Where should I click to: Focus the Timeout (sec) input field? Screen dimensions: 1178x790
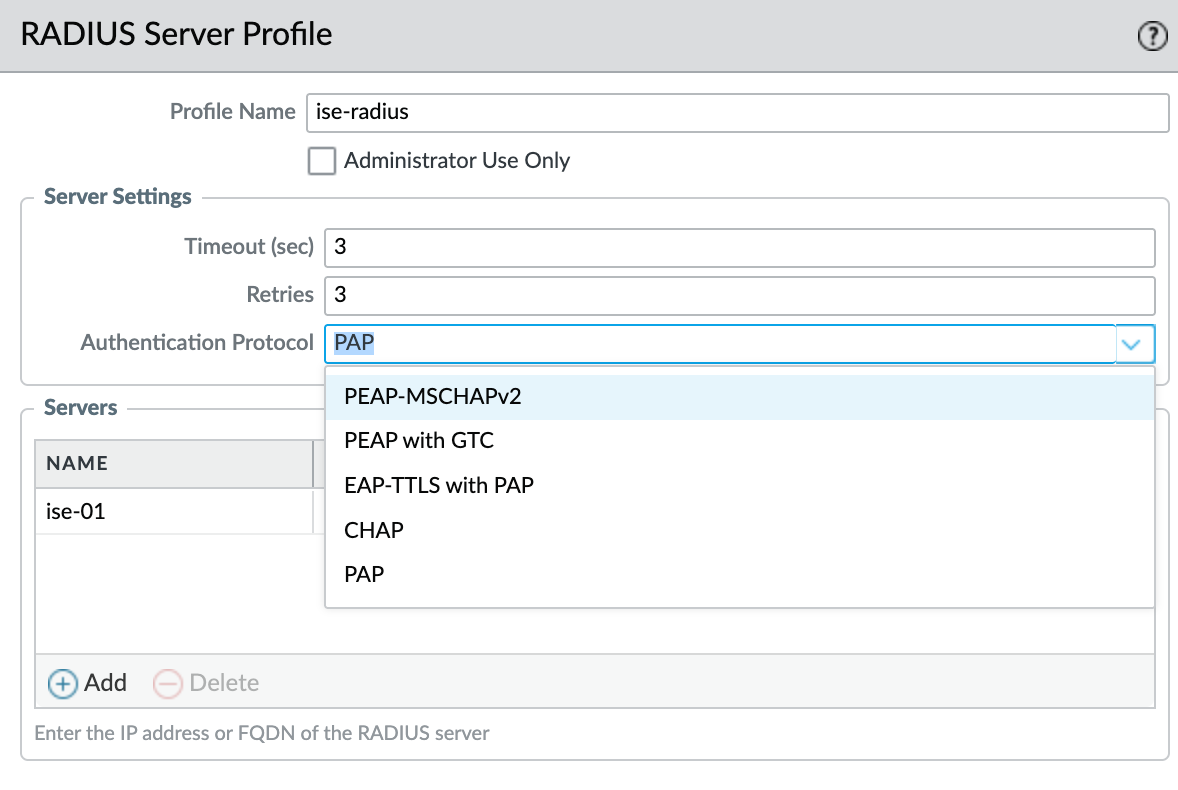[x=739, y=247]
